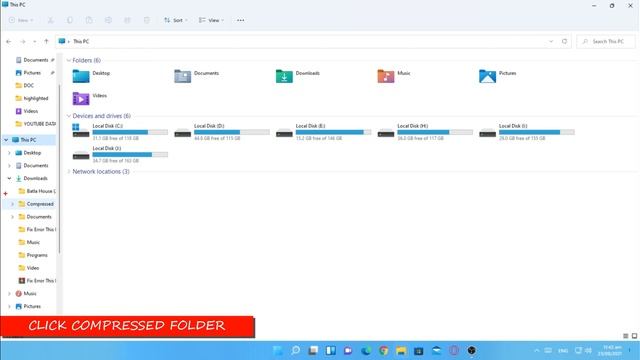Refresh the This PC view

click(564, 41)
